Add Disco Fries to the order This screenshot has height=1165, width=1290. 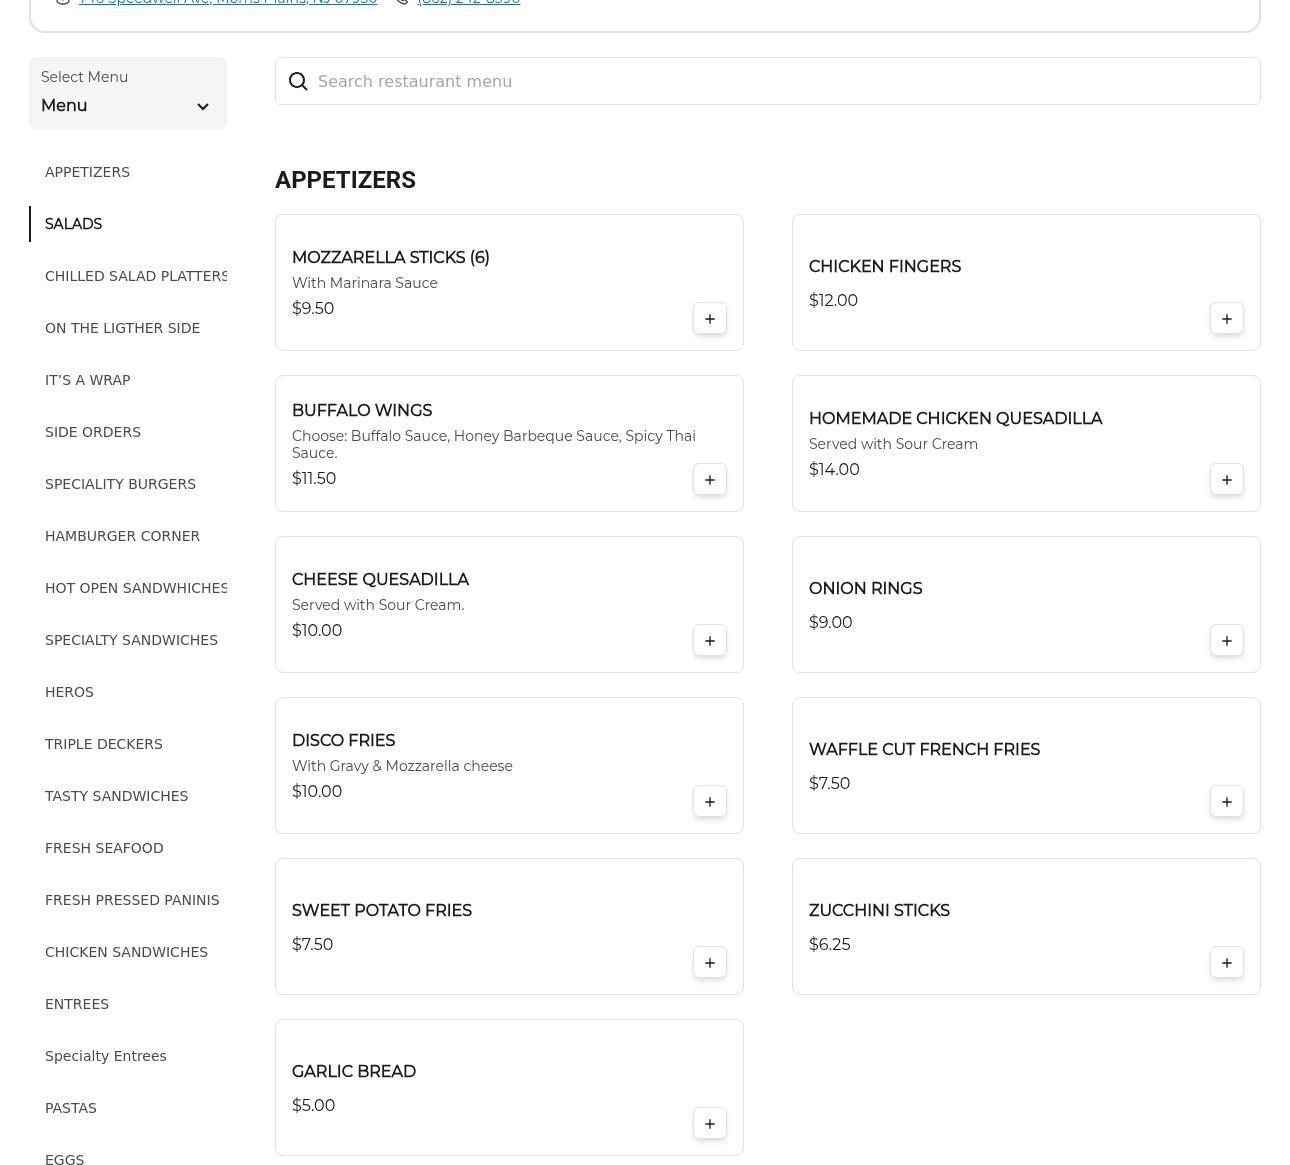pyautogui.click(x=709, y=802)
